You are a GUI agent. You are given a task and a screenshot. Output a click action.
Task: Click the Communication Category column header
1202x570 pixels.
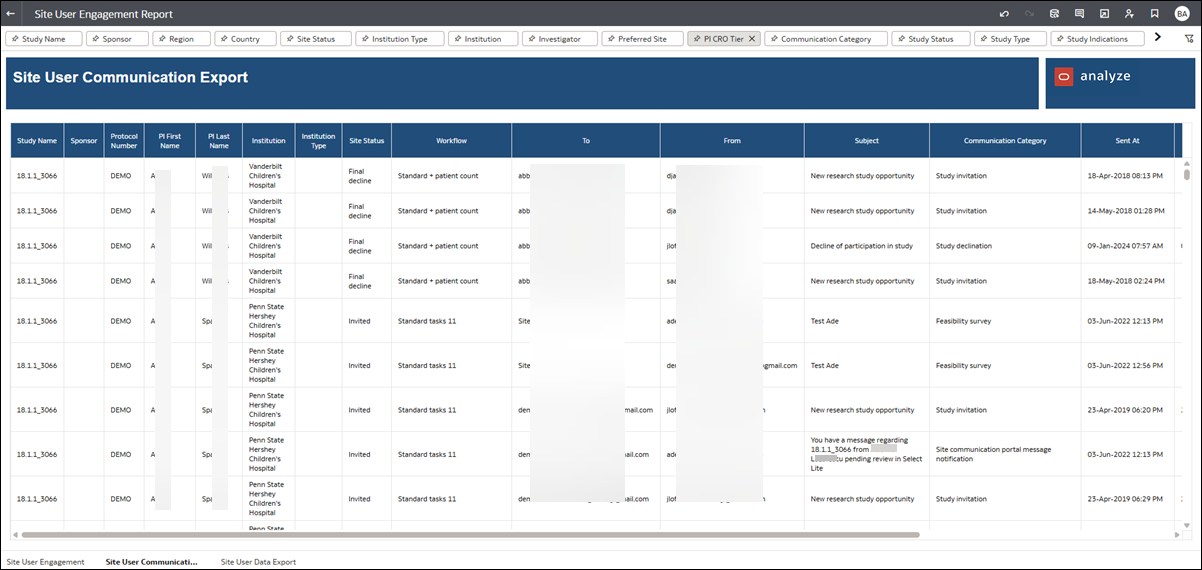click(x=1005, y=141)
